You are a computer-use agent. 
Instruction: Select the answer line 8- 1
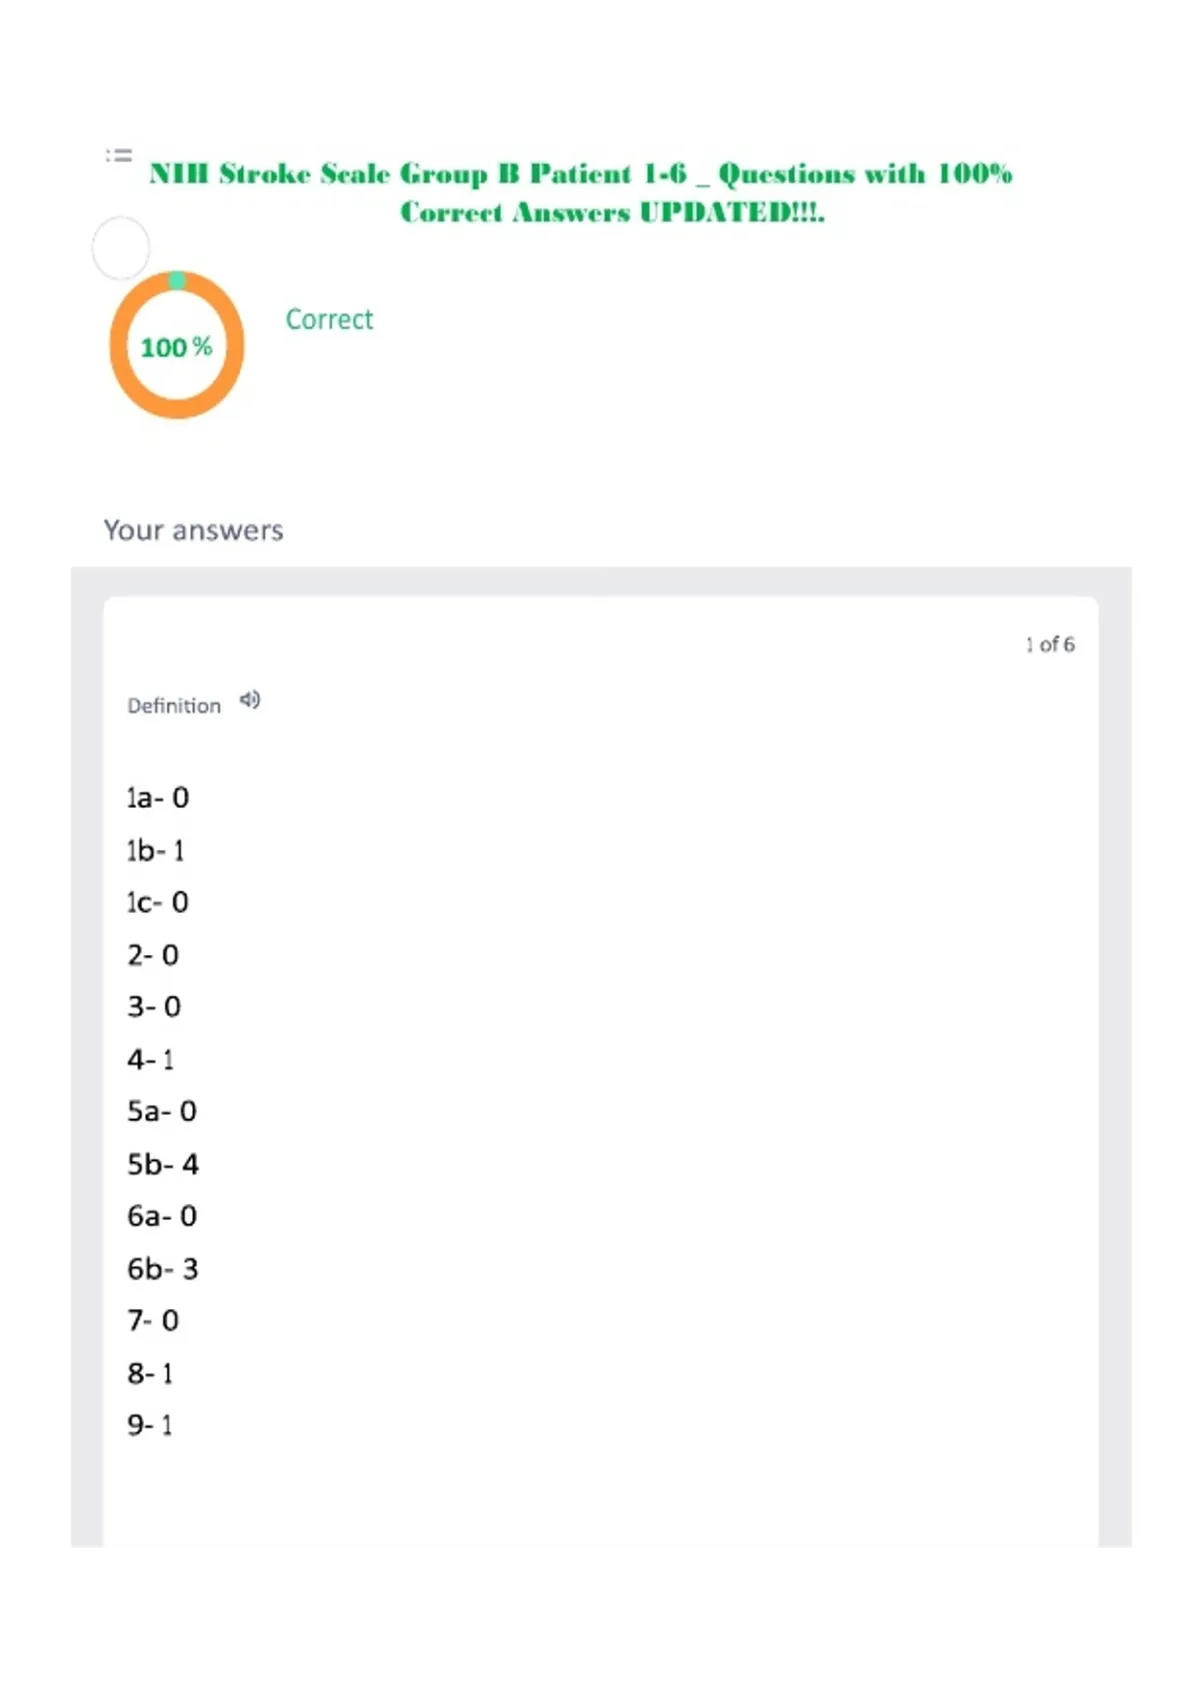pos(150,1374)
